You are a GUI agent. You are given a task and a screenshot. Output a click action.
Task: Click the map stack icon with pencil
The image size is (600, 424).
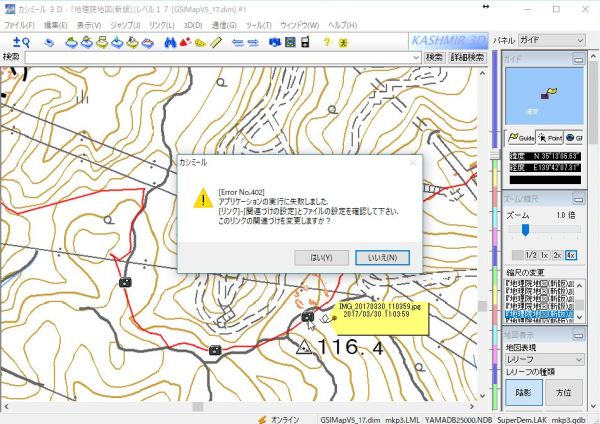pos(132,42)
